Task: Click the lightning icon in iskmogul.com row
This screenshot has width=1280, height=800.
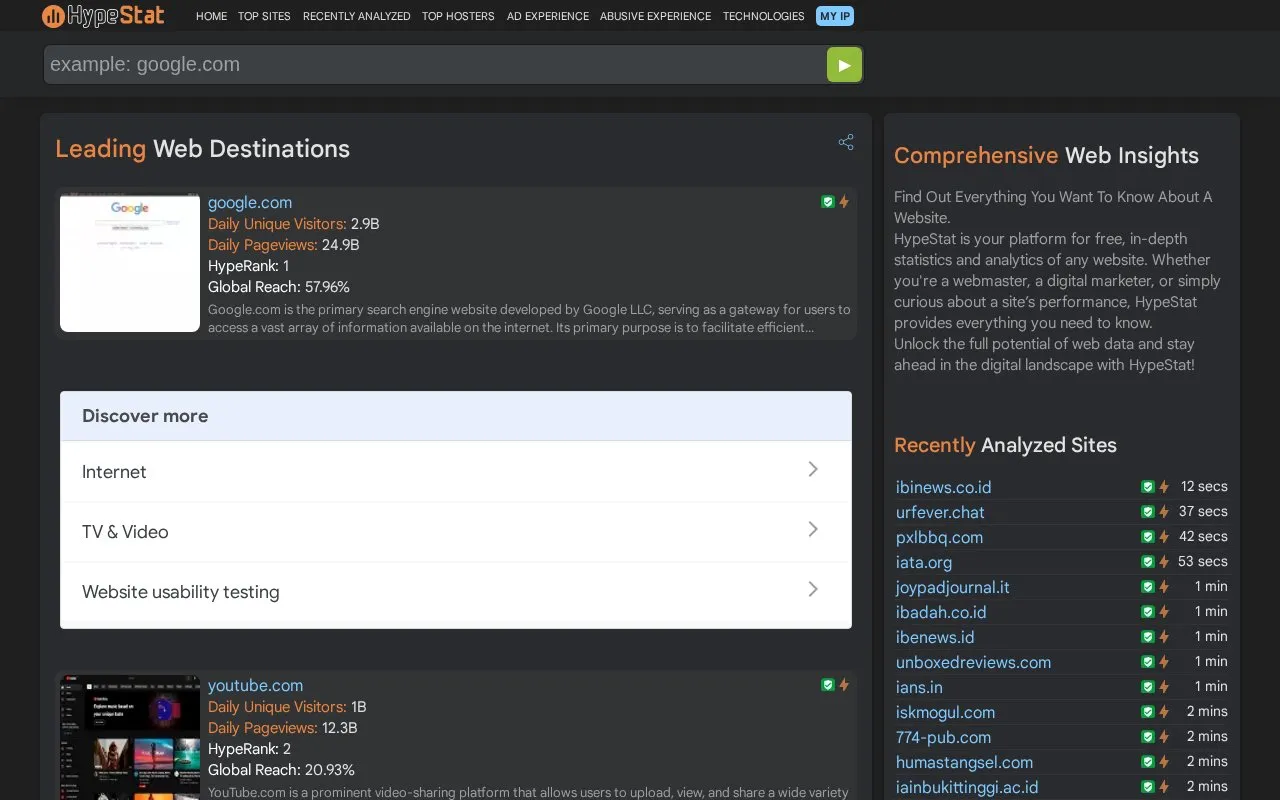Action: tap(1164, 712)
